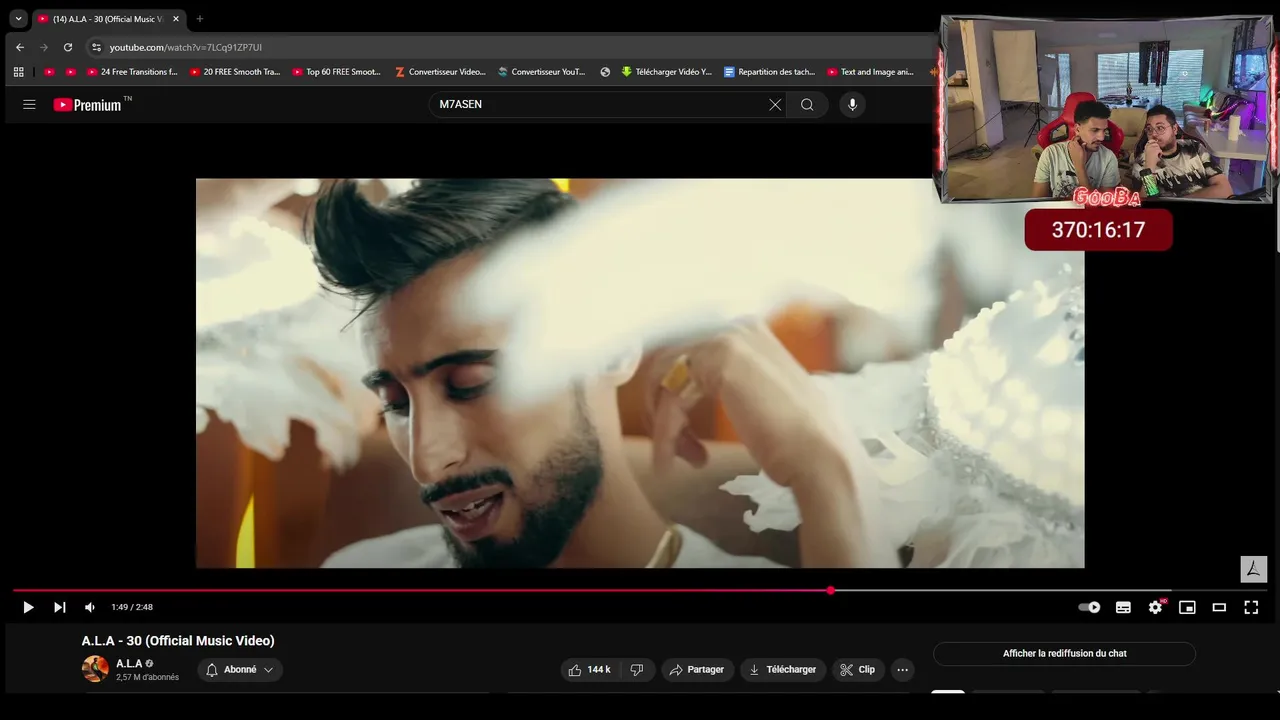Open the apps grid in bookmarks bar
The image size is (1280, 720).
pyautogui.click(x=18, y=72)
